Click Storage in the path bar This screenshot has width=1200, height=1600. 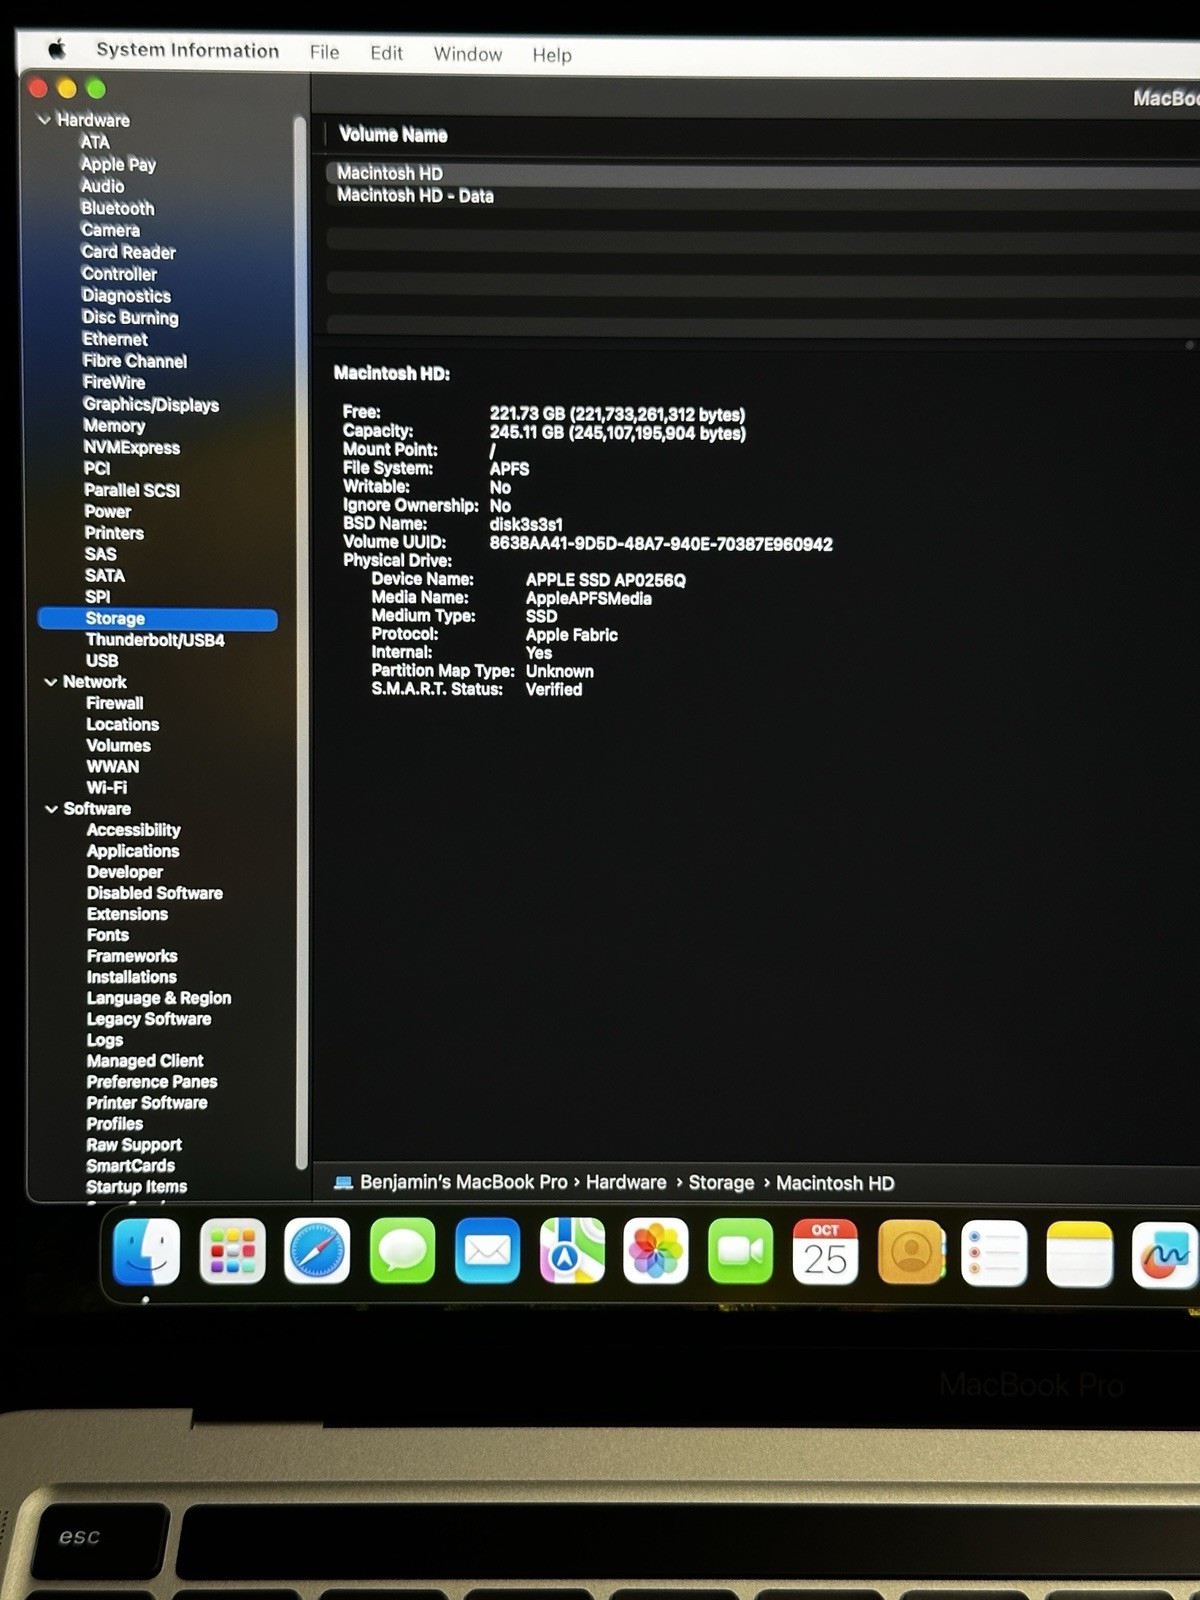click(721, 1183)
